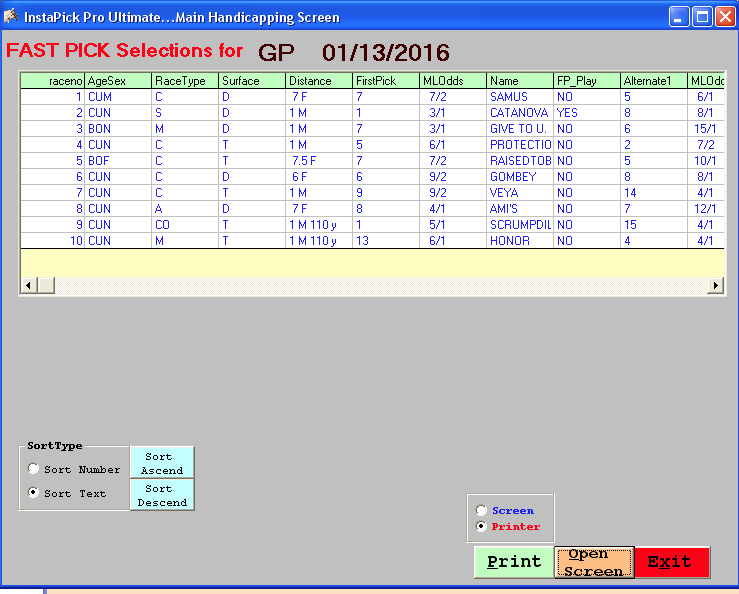Click the AgeSex column header

click(118, 81)
